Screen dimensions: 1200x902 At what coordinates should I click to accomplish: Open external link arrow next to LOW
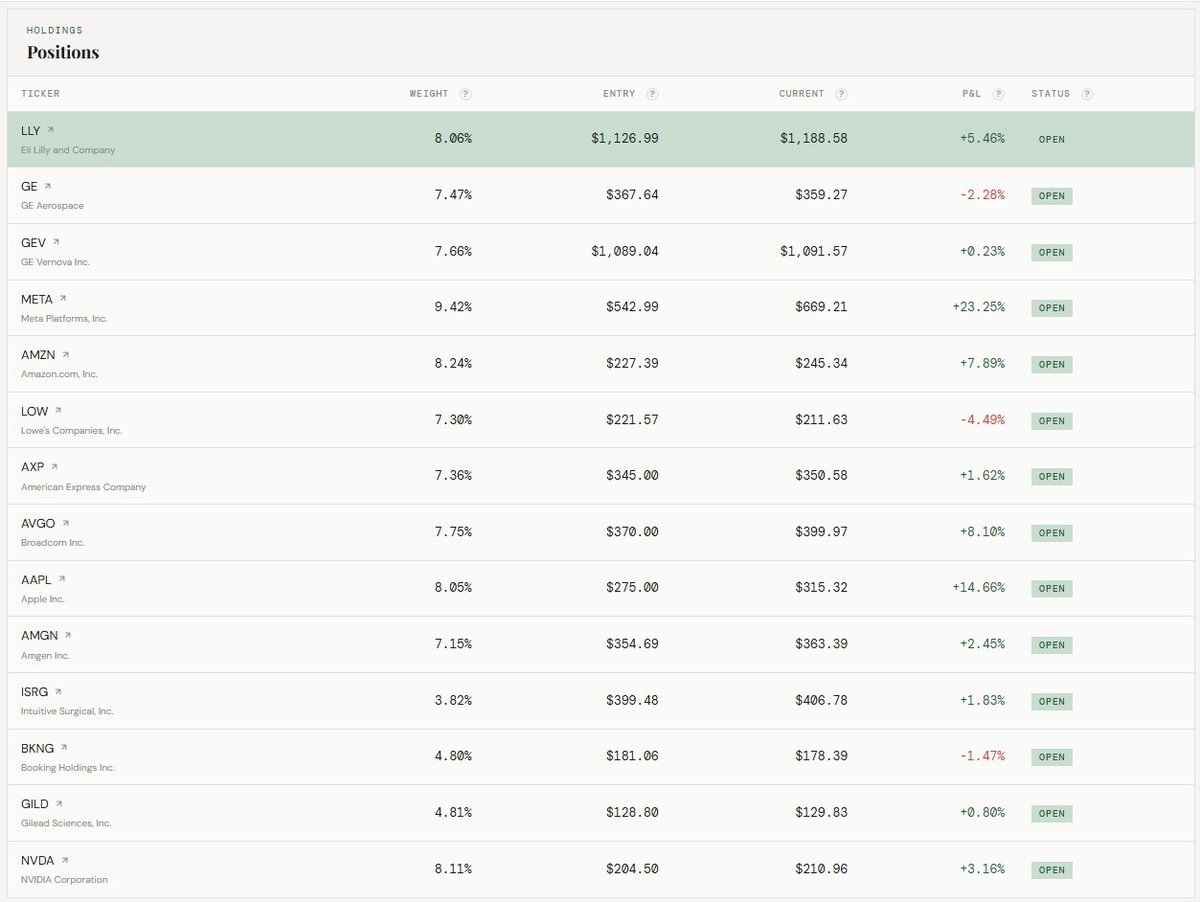[58, 410]
